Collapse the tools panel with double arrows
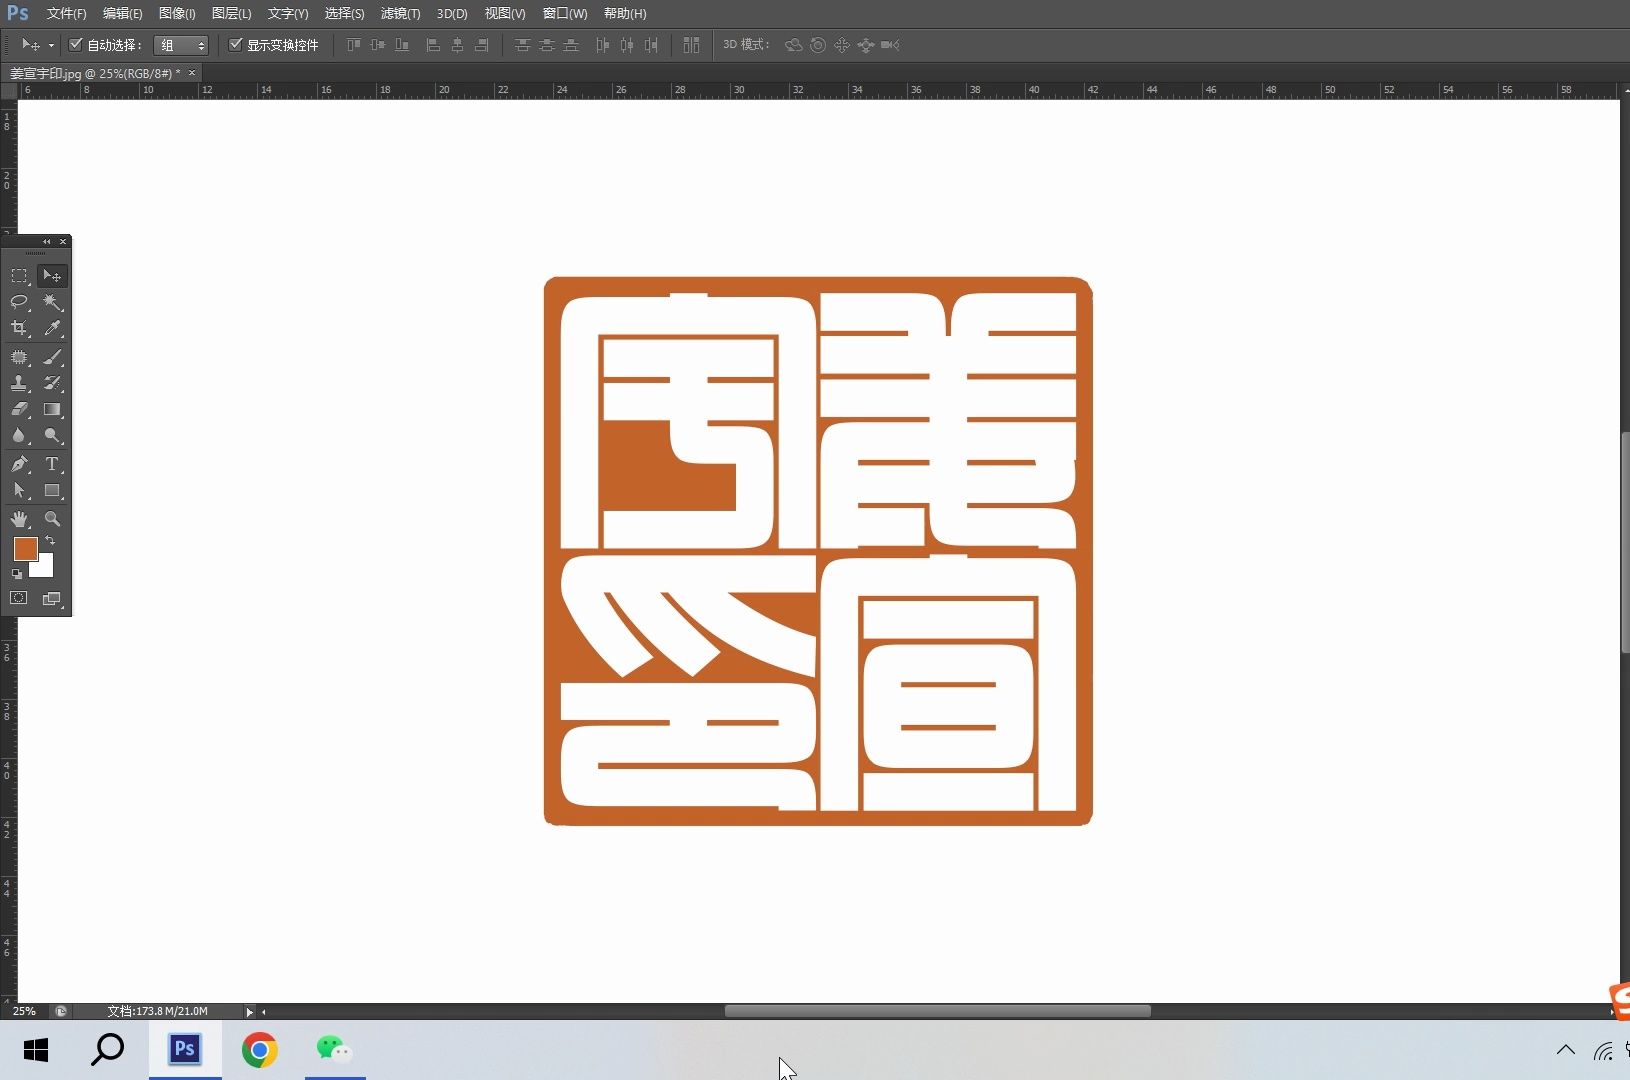 click(46, 242)
